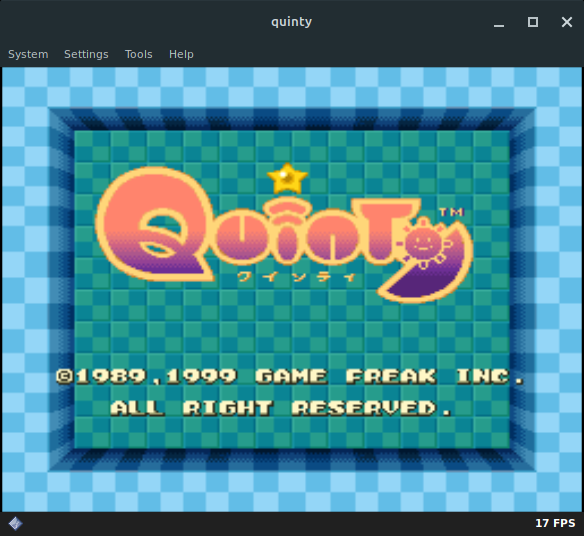Click the Japanese katakana subtitle text
The height and width of the screenshot is (536, 584).
[x=297, y=276]
